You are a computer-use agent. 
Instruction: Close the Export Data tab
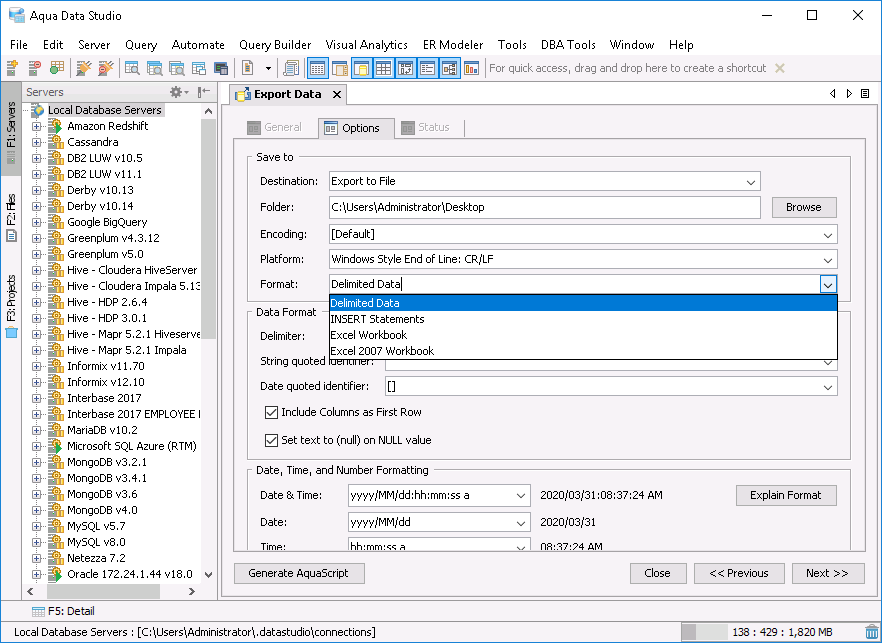[337, 95]
